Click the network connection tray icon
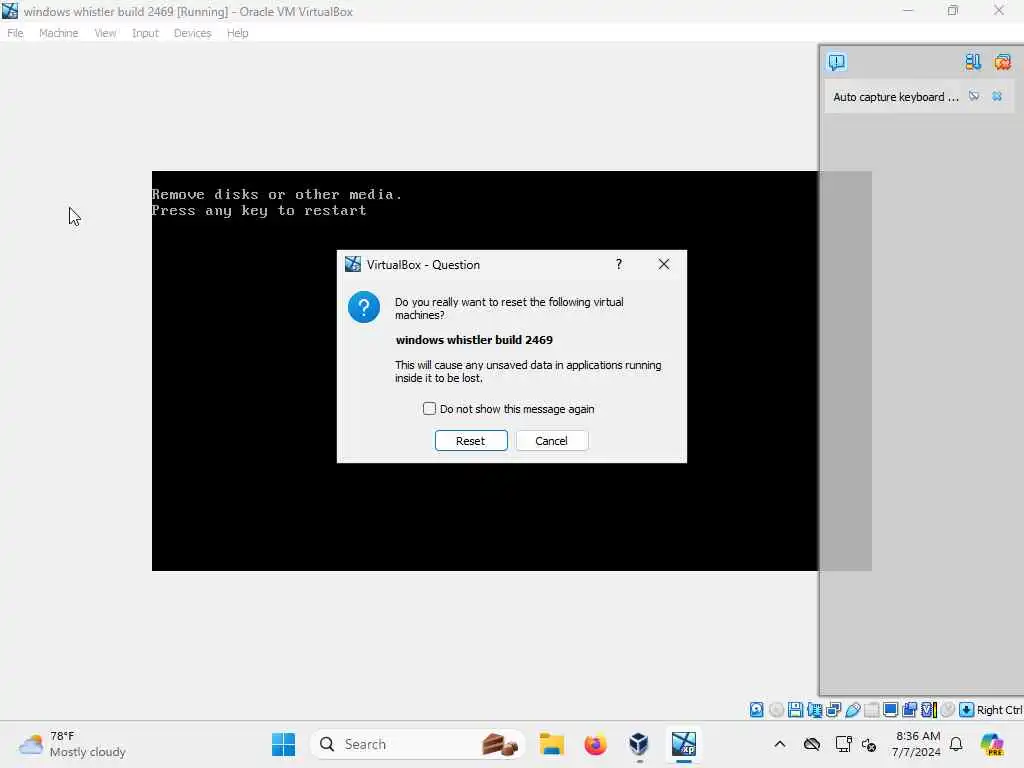 pyautogui.click(x=844, y=744)
